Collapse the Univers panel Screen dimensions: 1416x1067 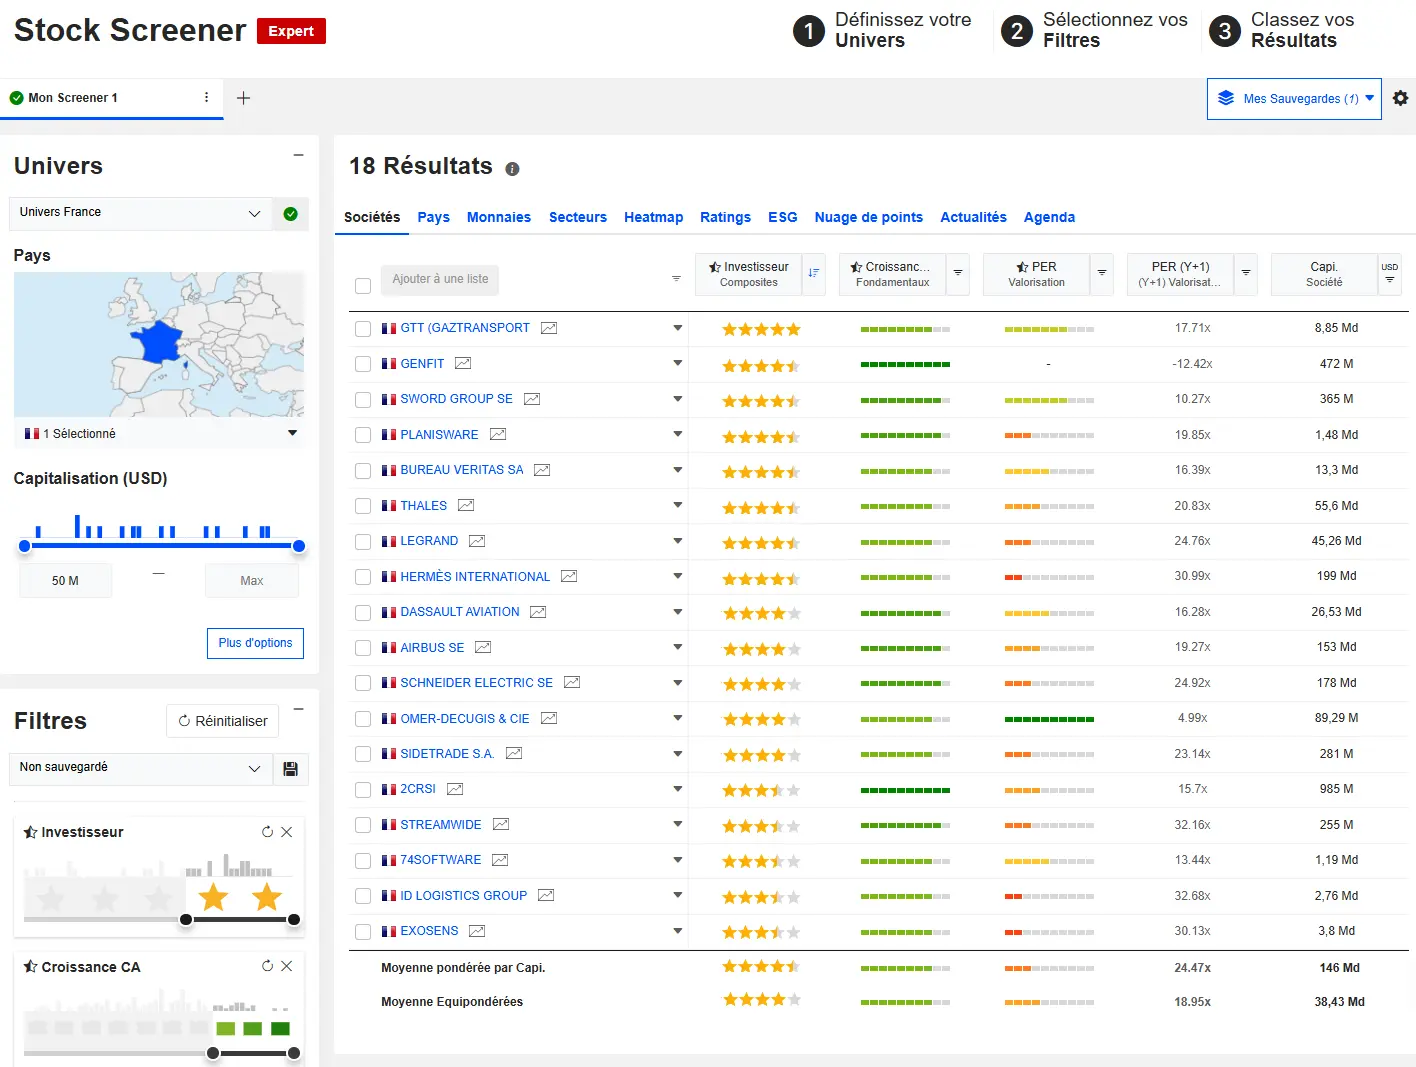tap(298, 155)
